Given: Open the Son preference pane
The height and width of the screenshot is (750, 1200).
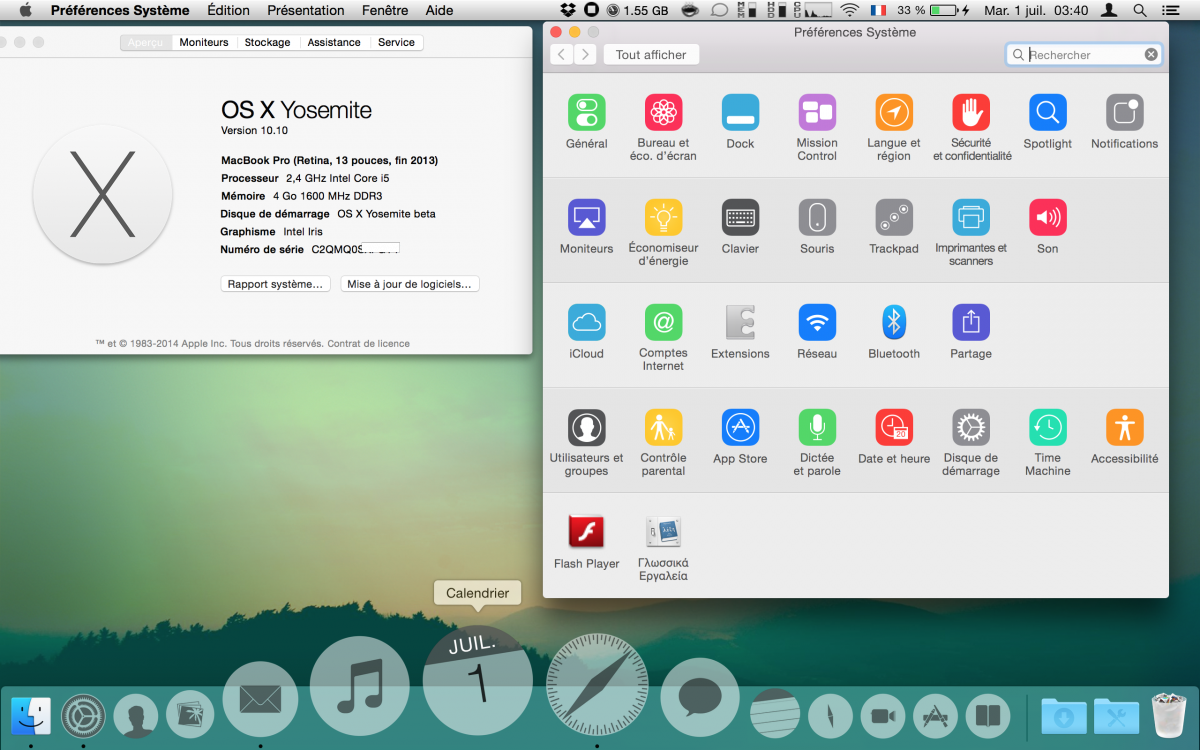Looking at the screenshot, I should pyautogui.click(x=1048, y=217).
